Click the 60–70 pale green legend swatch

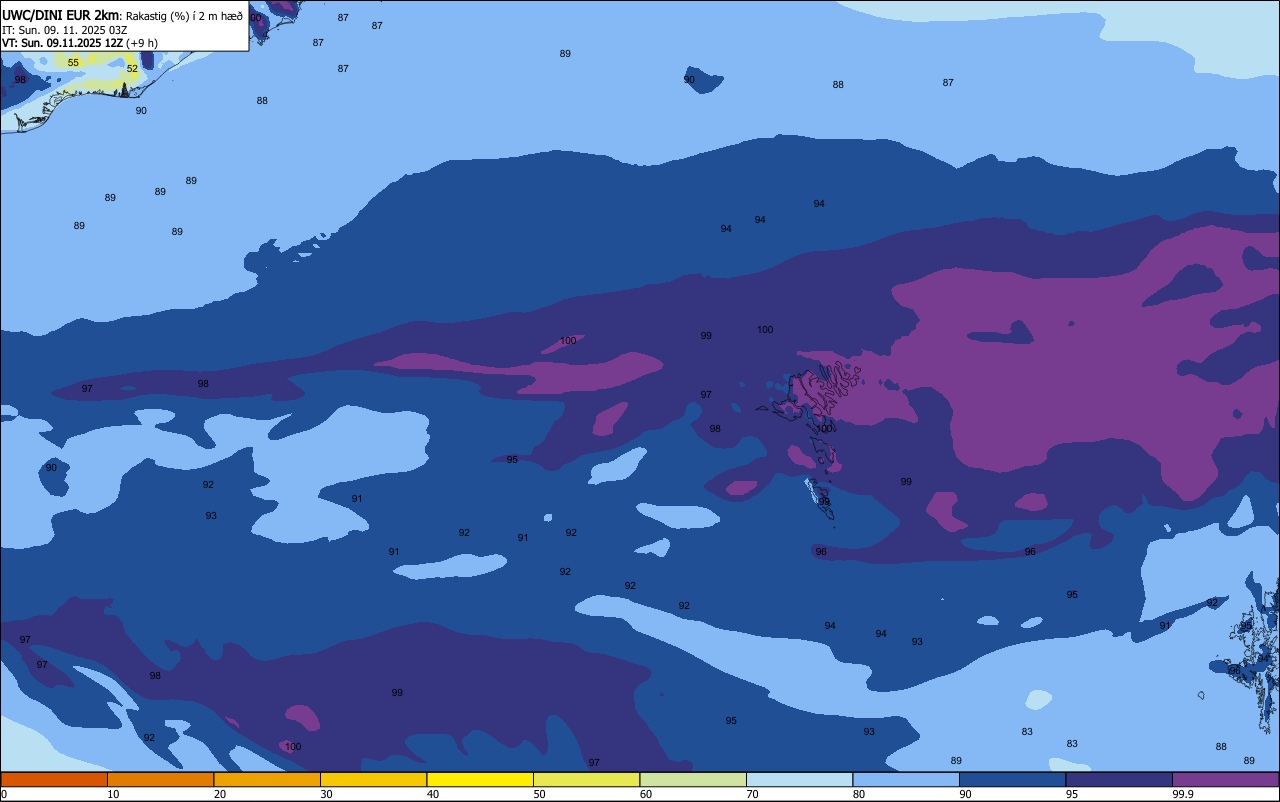point(693,779)
